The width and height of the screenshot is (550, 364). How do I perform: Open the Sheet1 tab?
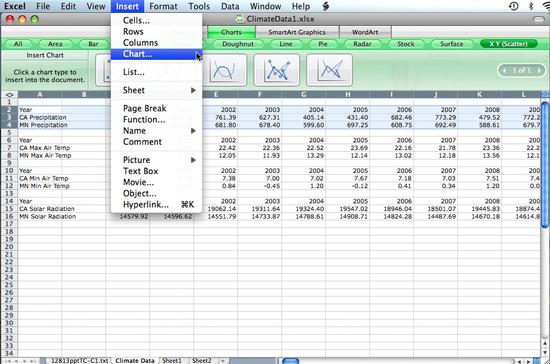tap(172, 360)
